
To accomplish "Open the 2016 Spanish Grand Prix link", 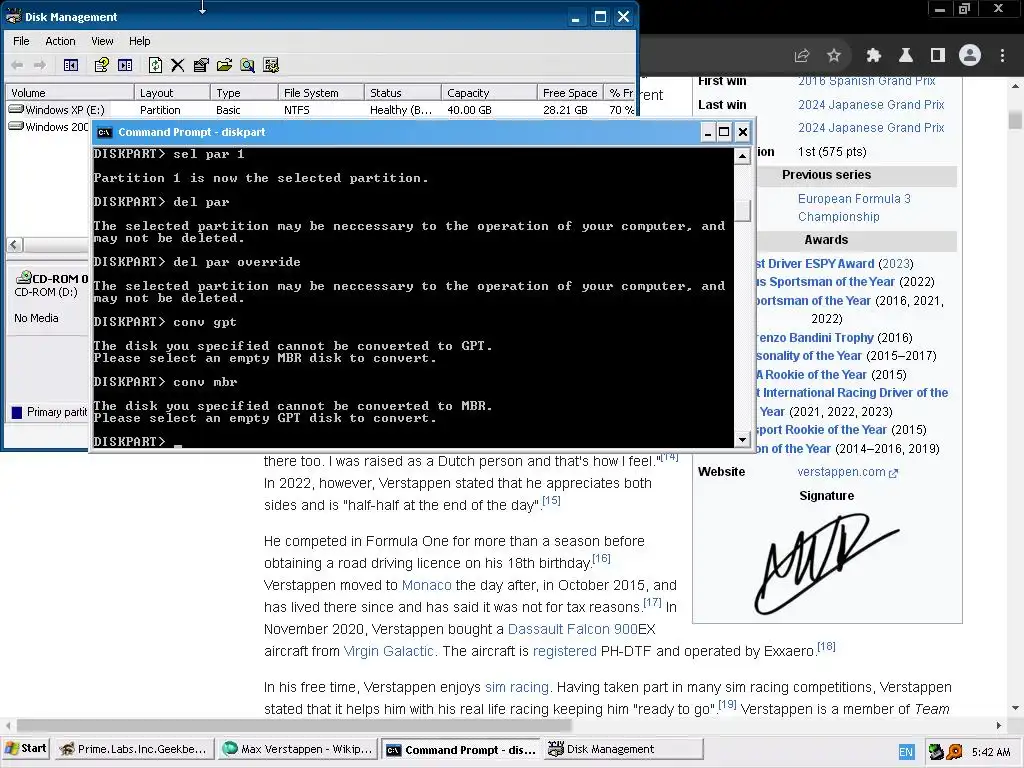I will click(867, 81).
